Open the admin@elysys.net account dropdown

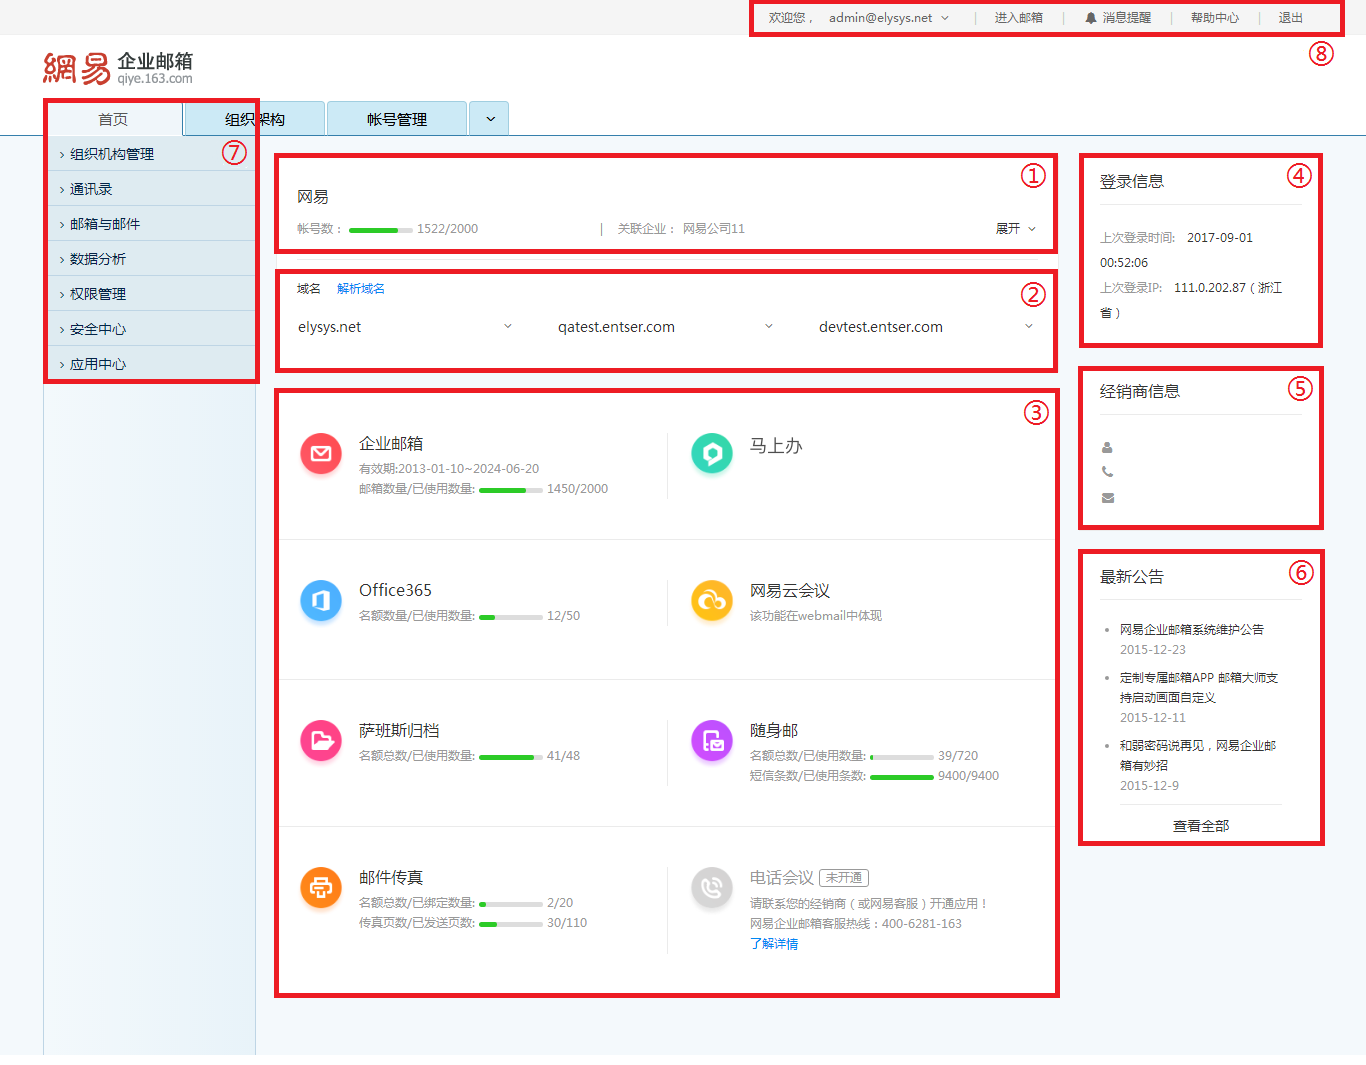(x=889, y=18)
